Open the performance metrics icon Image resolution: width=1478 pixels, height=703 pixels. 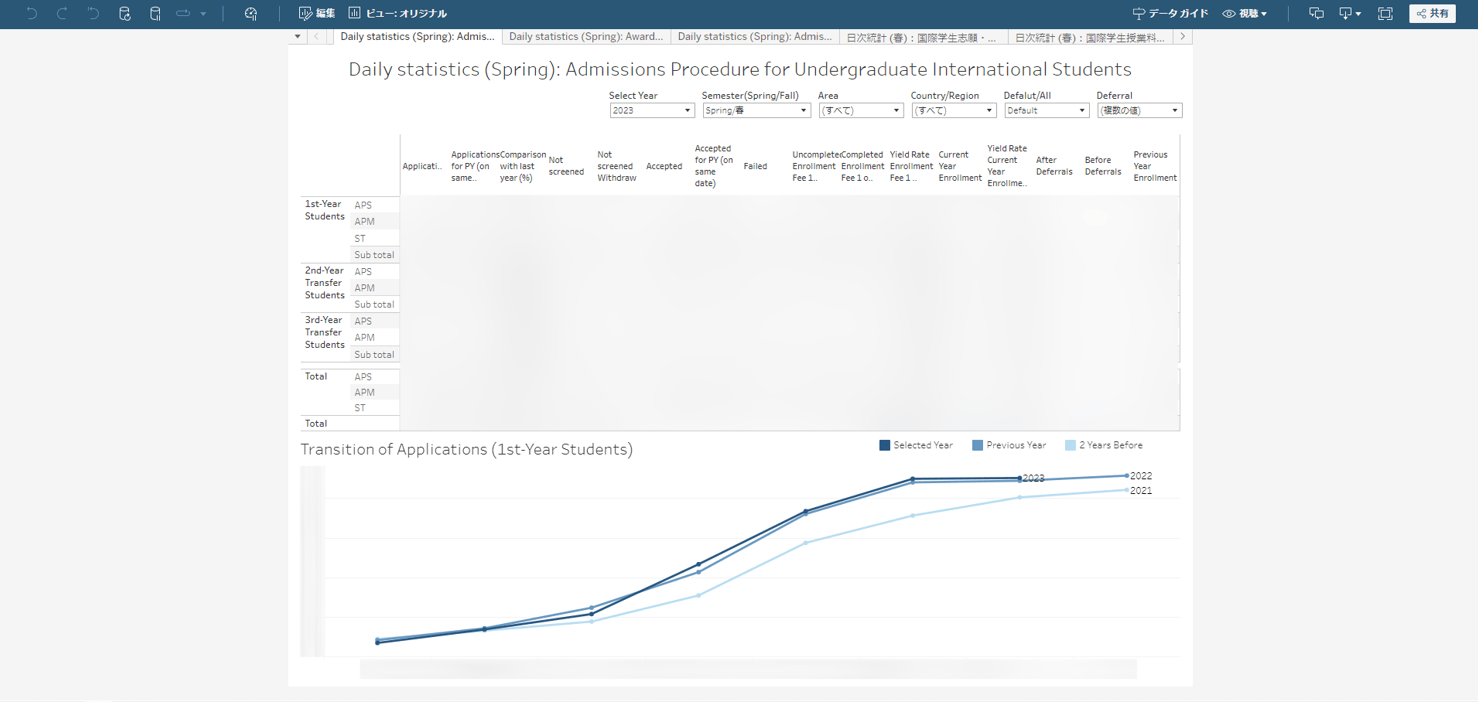tap(251, 13)
